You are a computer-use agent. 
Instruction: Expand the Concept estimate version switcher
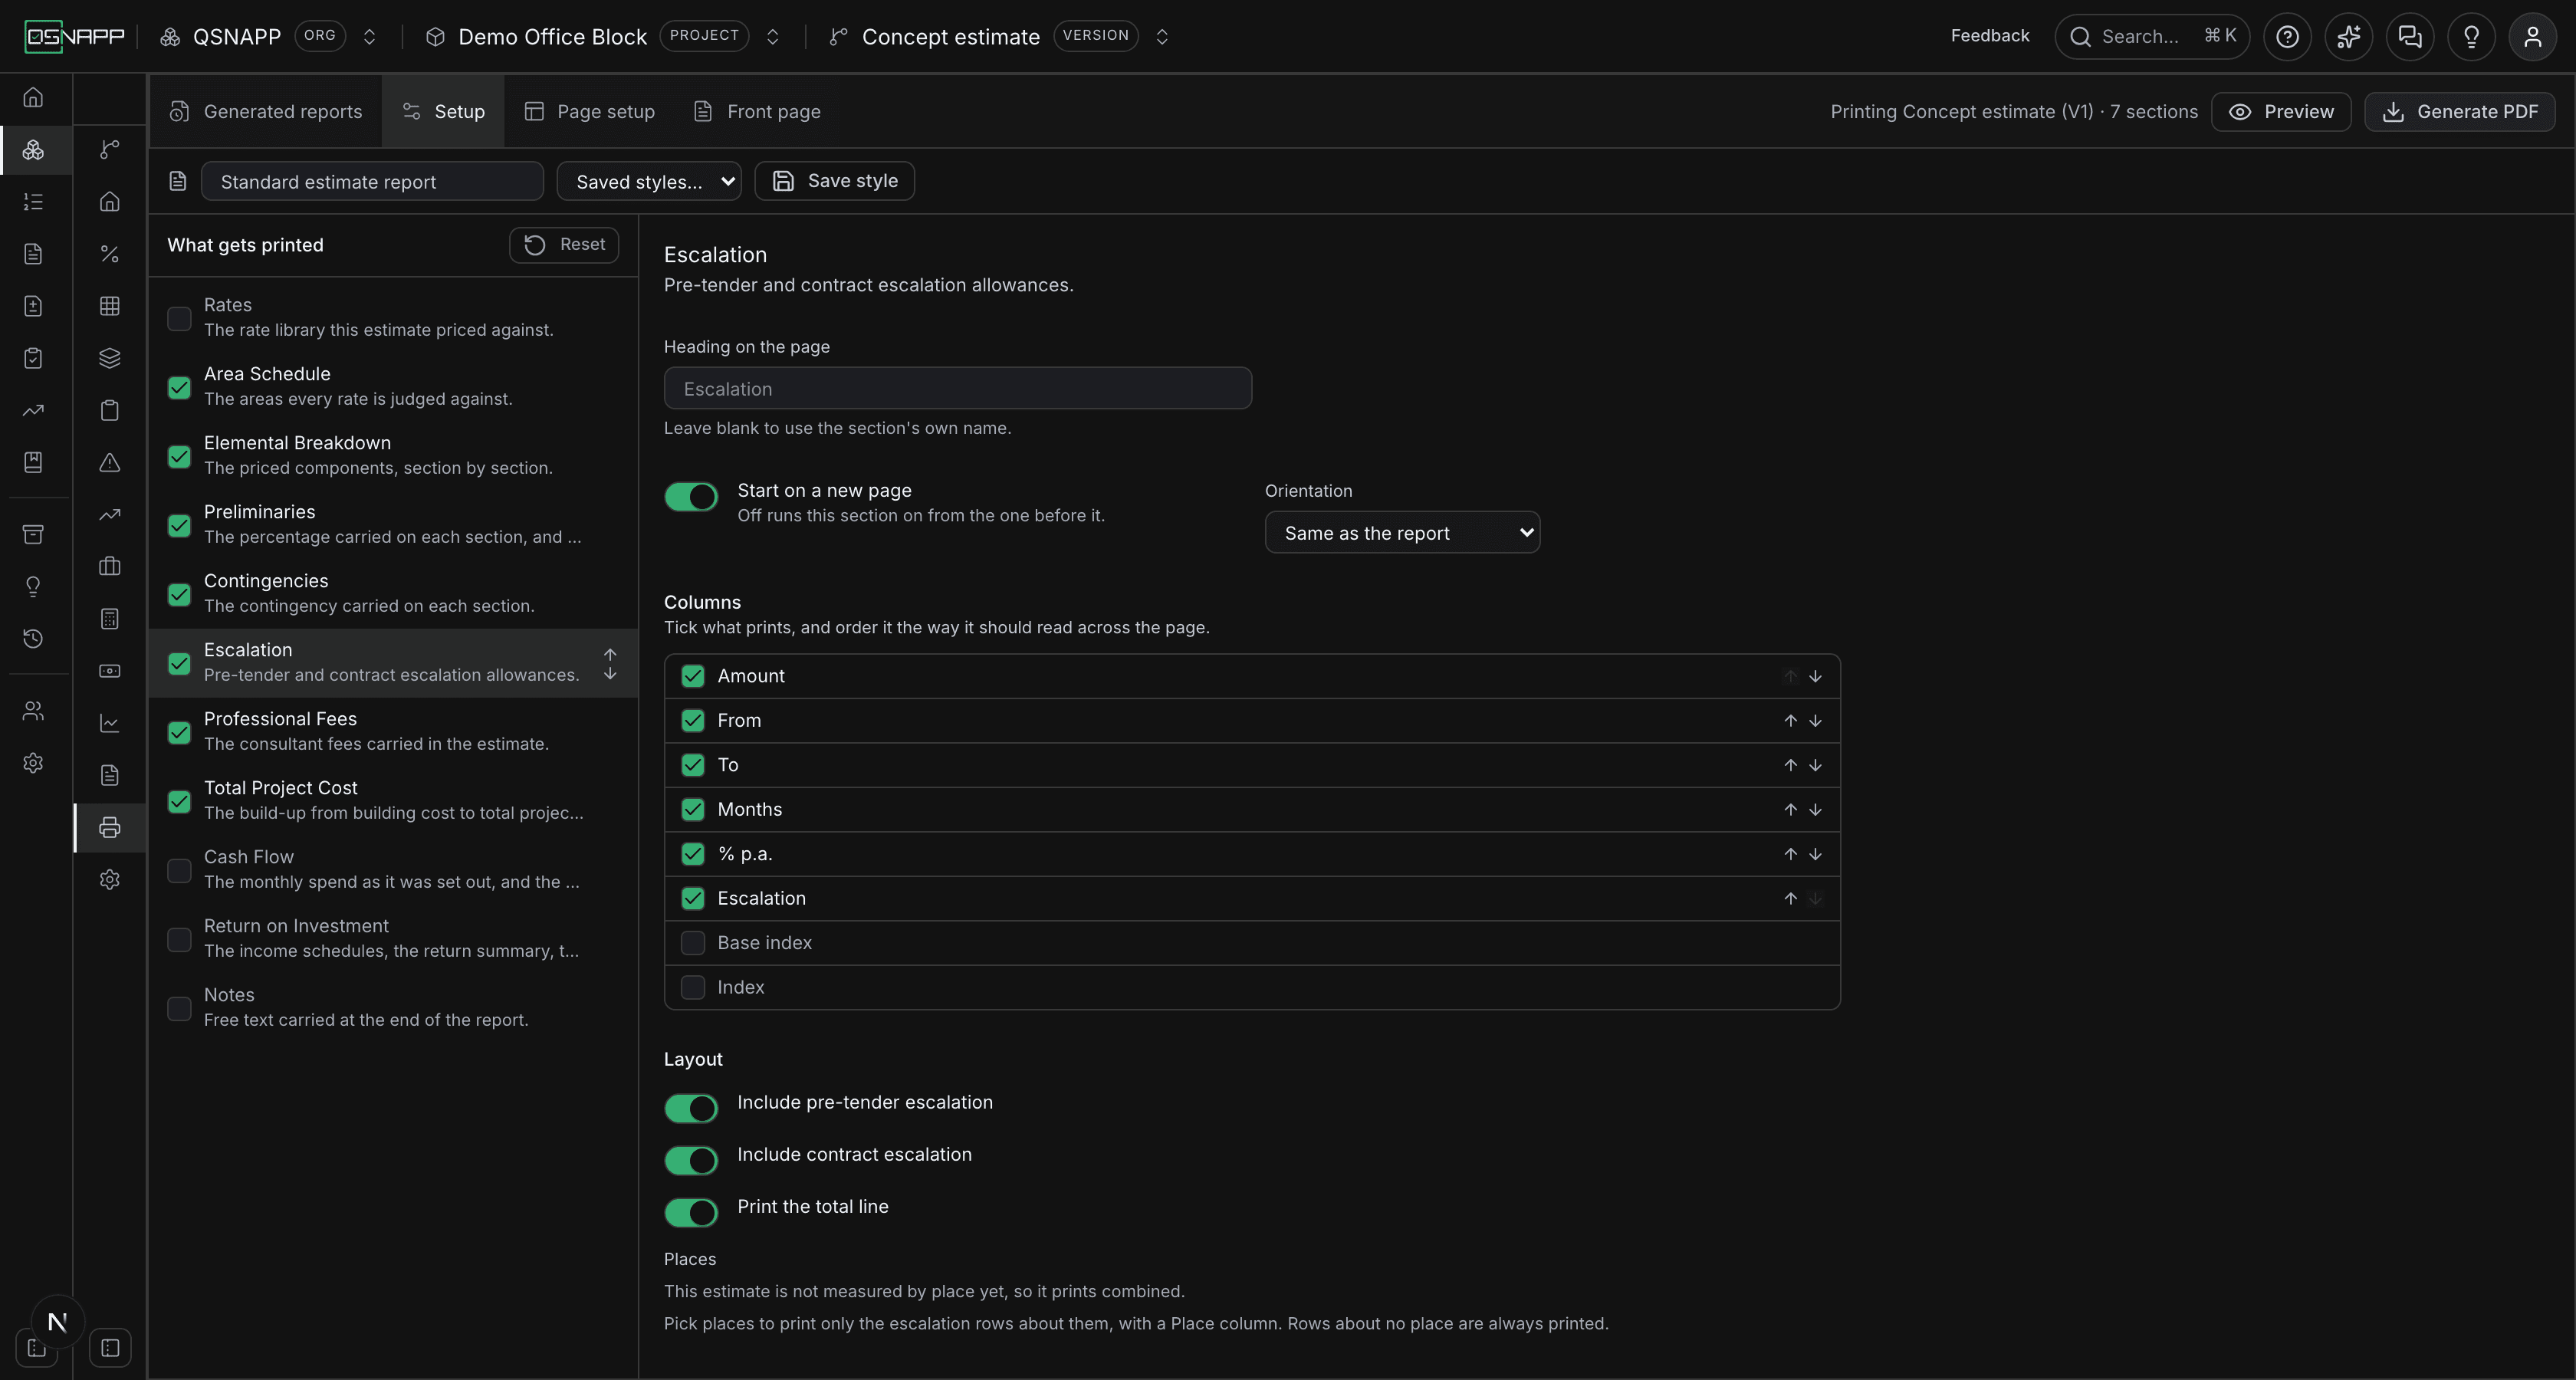click(x=1162, y=37)
